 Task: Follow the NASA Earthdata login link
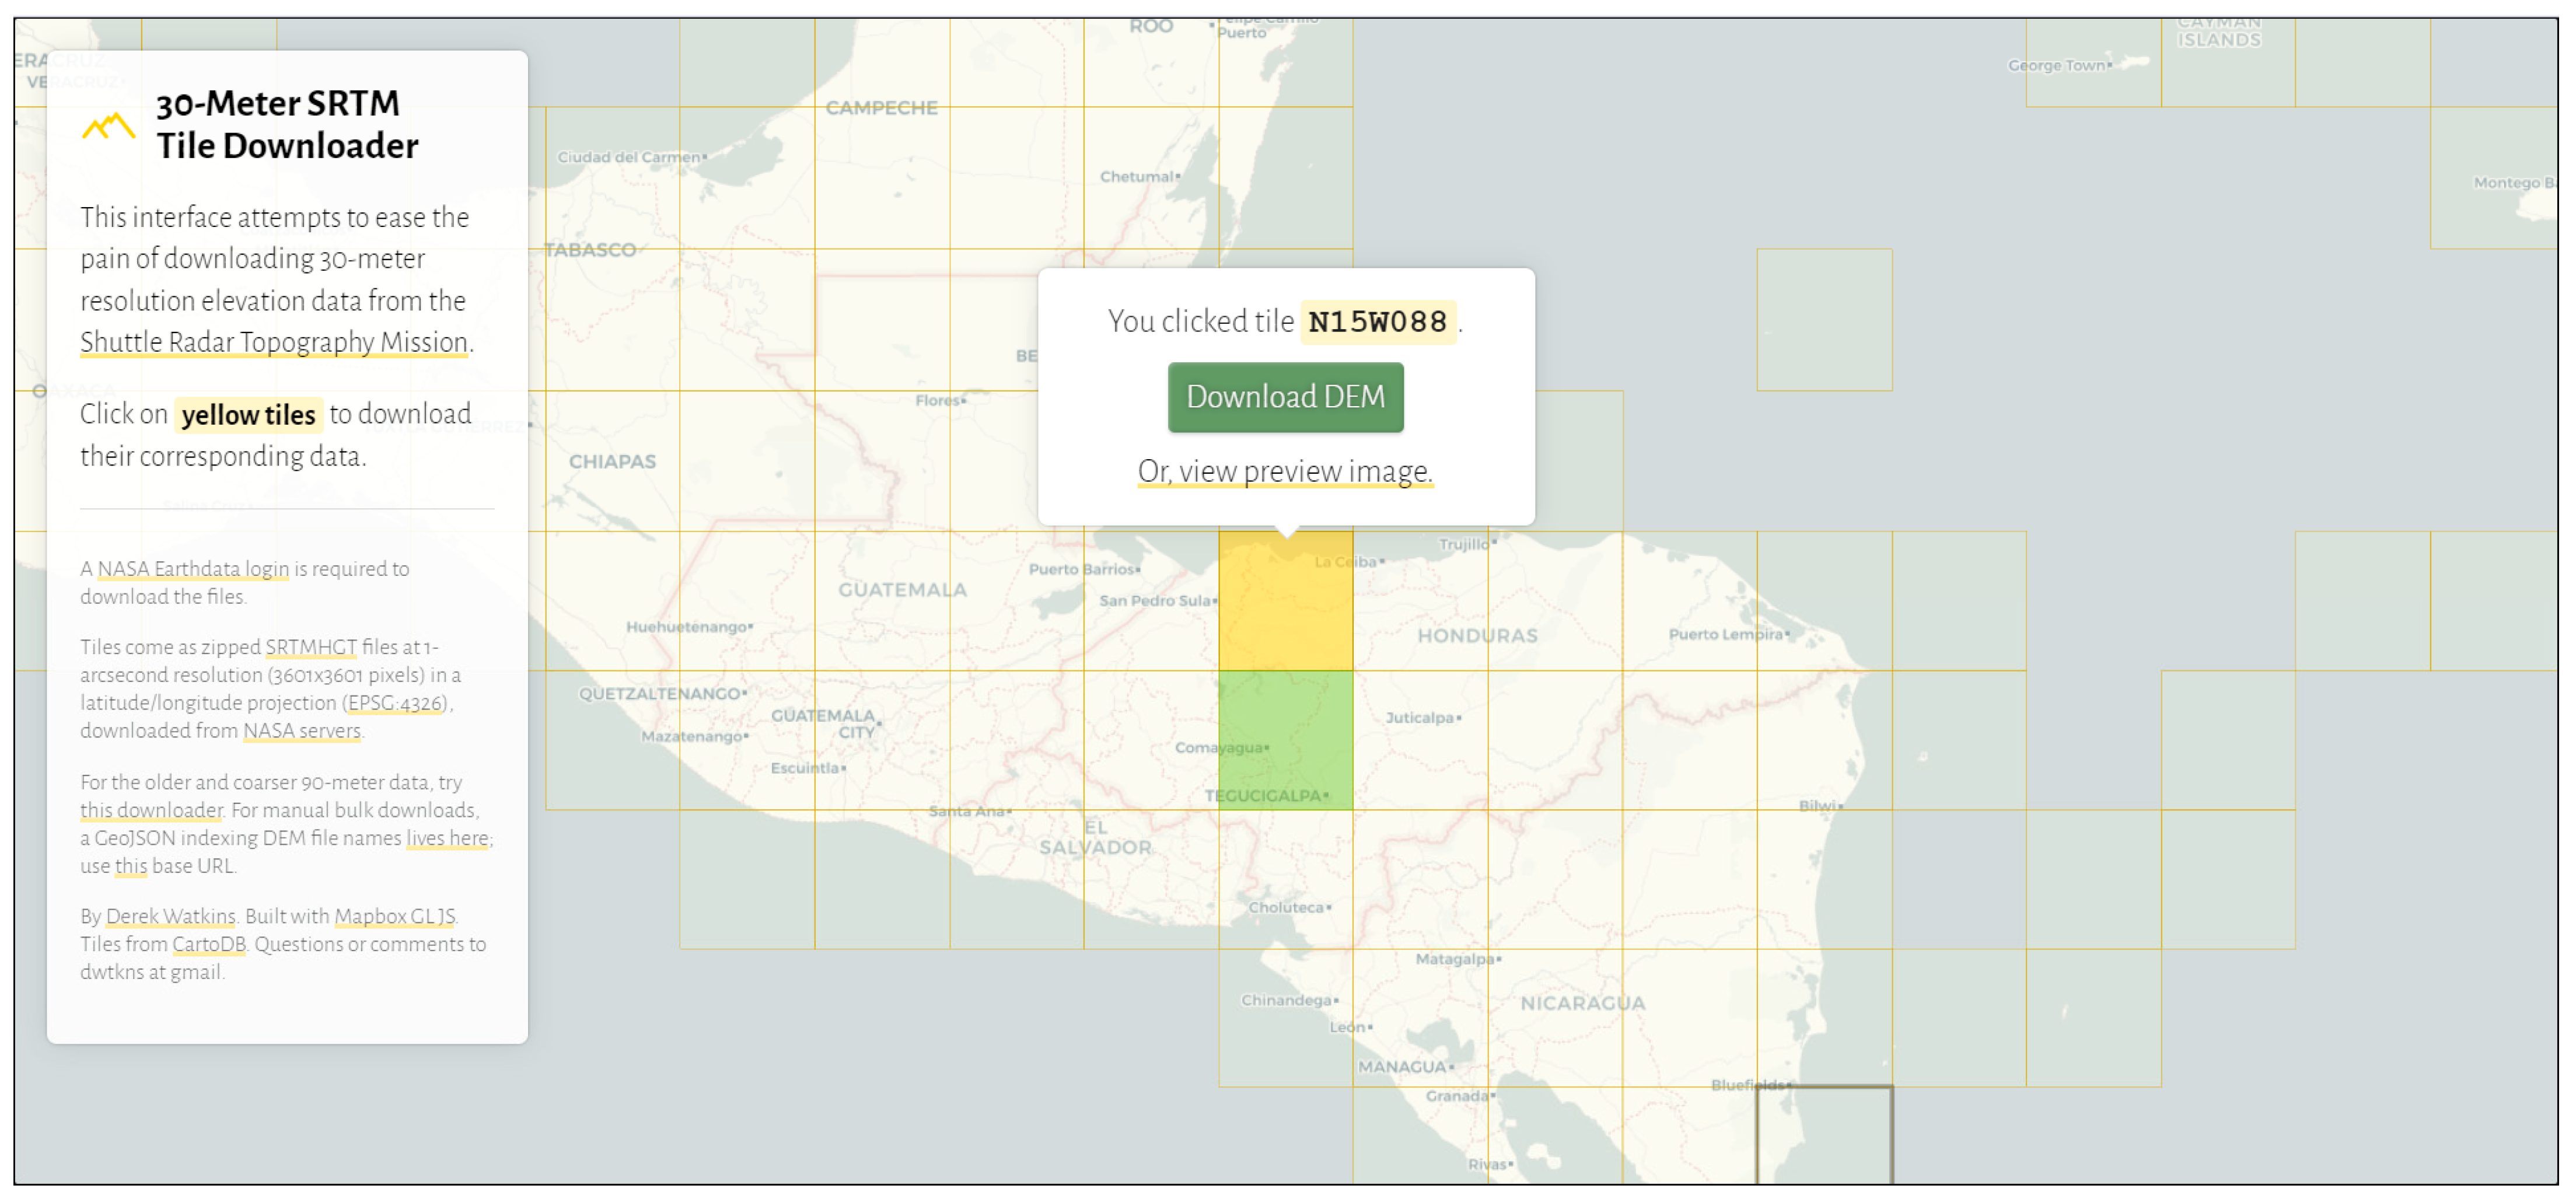point(193,569)
